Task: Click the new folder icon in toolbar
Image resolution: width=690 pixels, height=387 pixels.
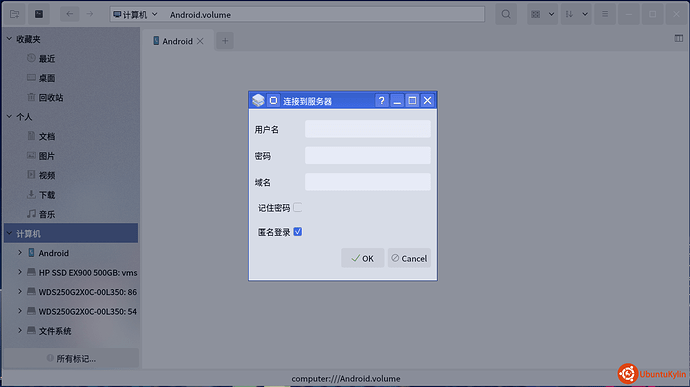Action: point(15,14)
